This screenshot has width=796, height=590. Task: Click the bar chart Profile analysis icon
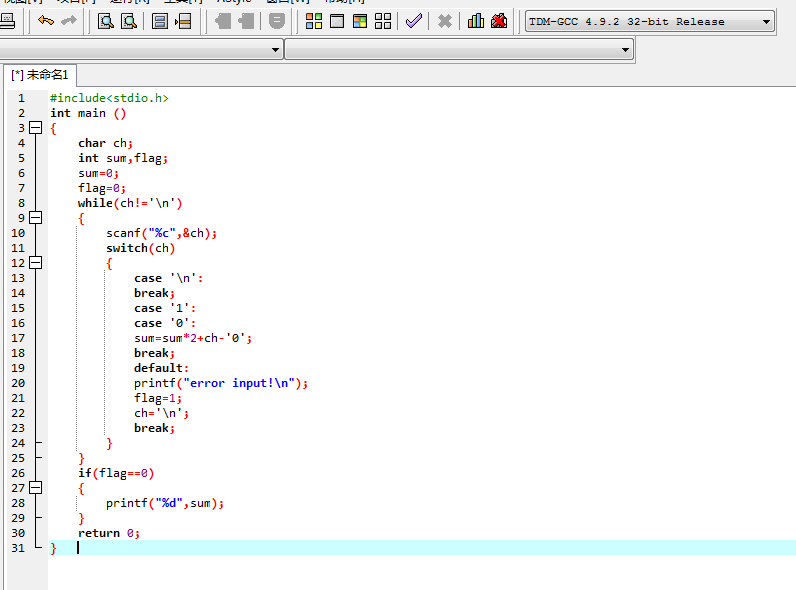point(476,21)
